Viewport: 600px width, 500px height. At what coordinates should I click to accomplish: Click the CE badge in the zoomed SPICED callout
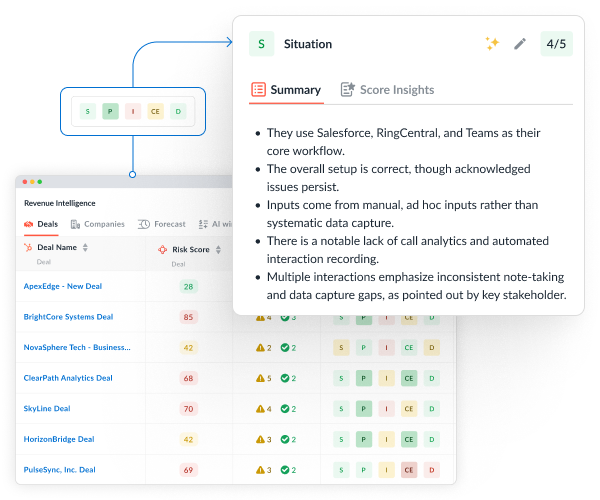pos(155,112)
